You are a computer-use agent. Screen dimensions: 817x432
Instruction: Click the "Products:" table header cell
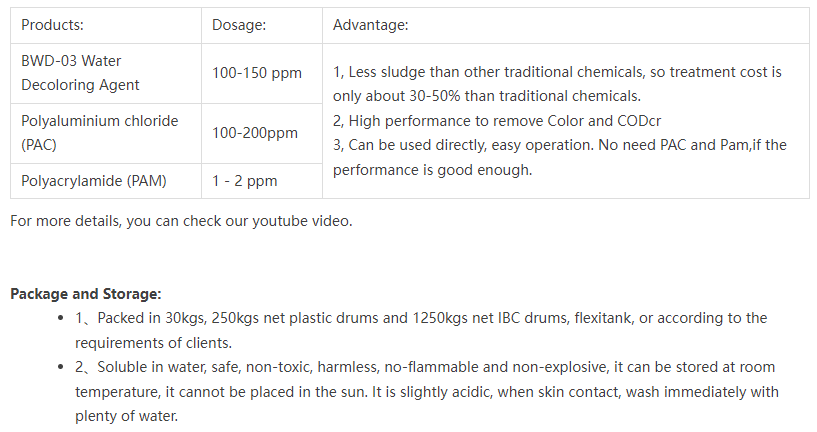tap(52, 25)
